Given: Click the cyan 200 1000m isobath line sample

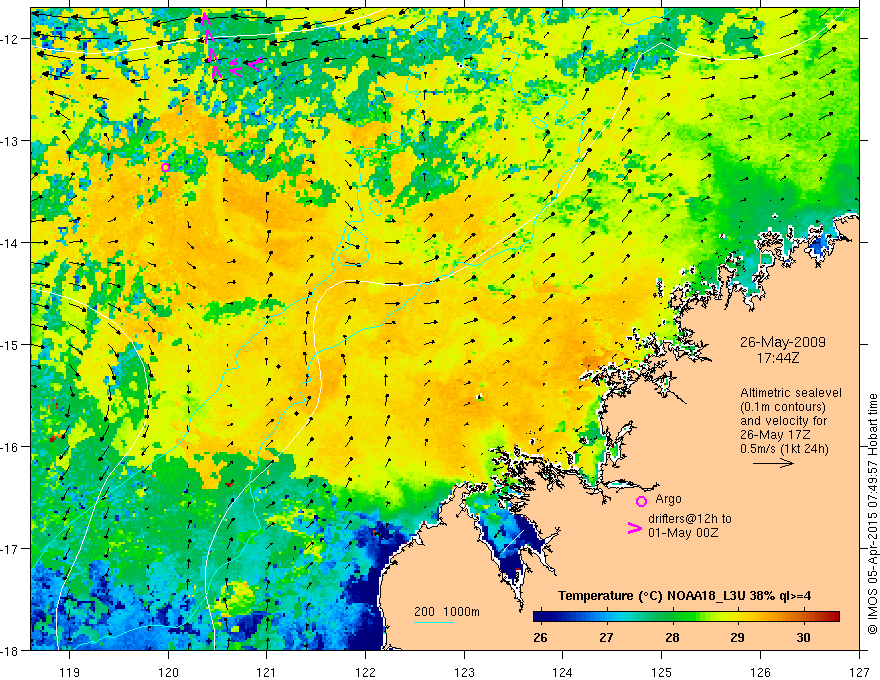Looking at the screenshot, I should click(434, 622).
